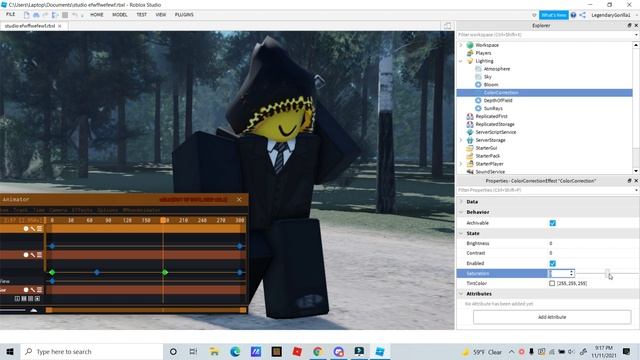Screen dimensions: 640x360
Task: Select the DepthOfField effect icon
Action: (478, 100)
